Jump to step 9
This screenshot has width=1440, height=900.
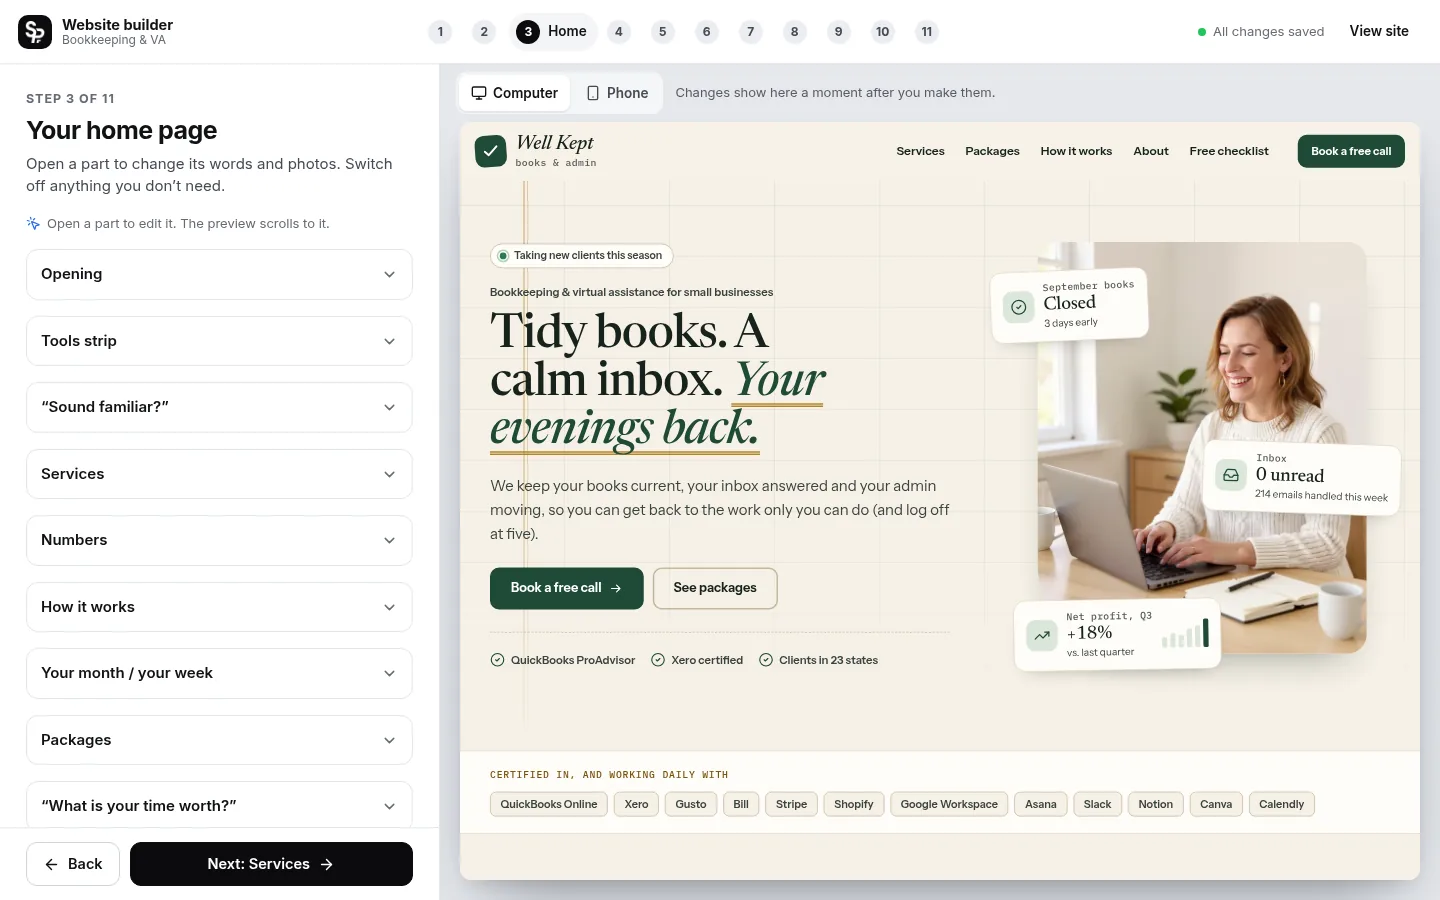pyautogui.click(x=839, y=32)
